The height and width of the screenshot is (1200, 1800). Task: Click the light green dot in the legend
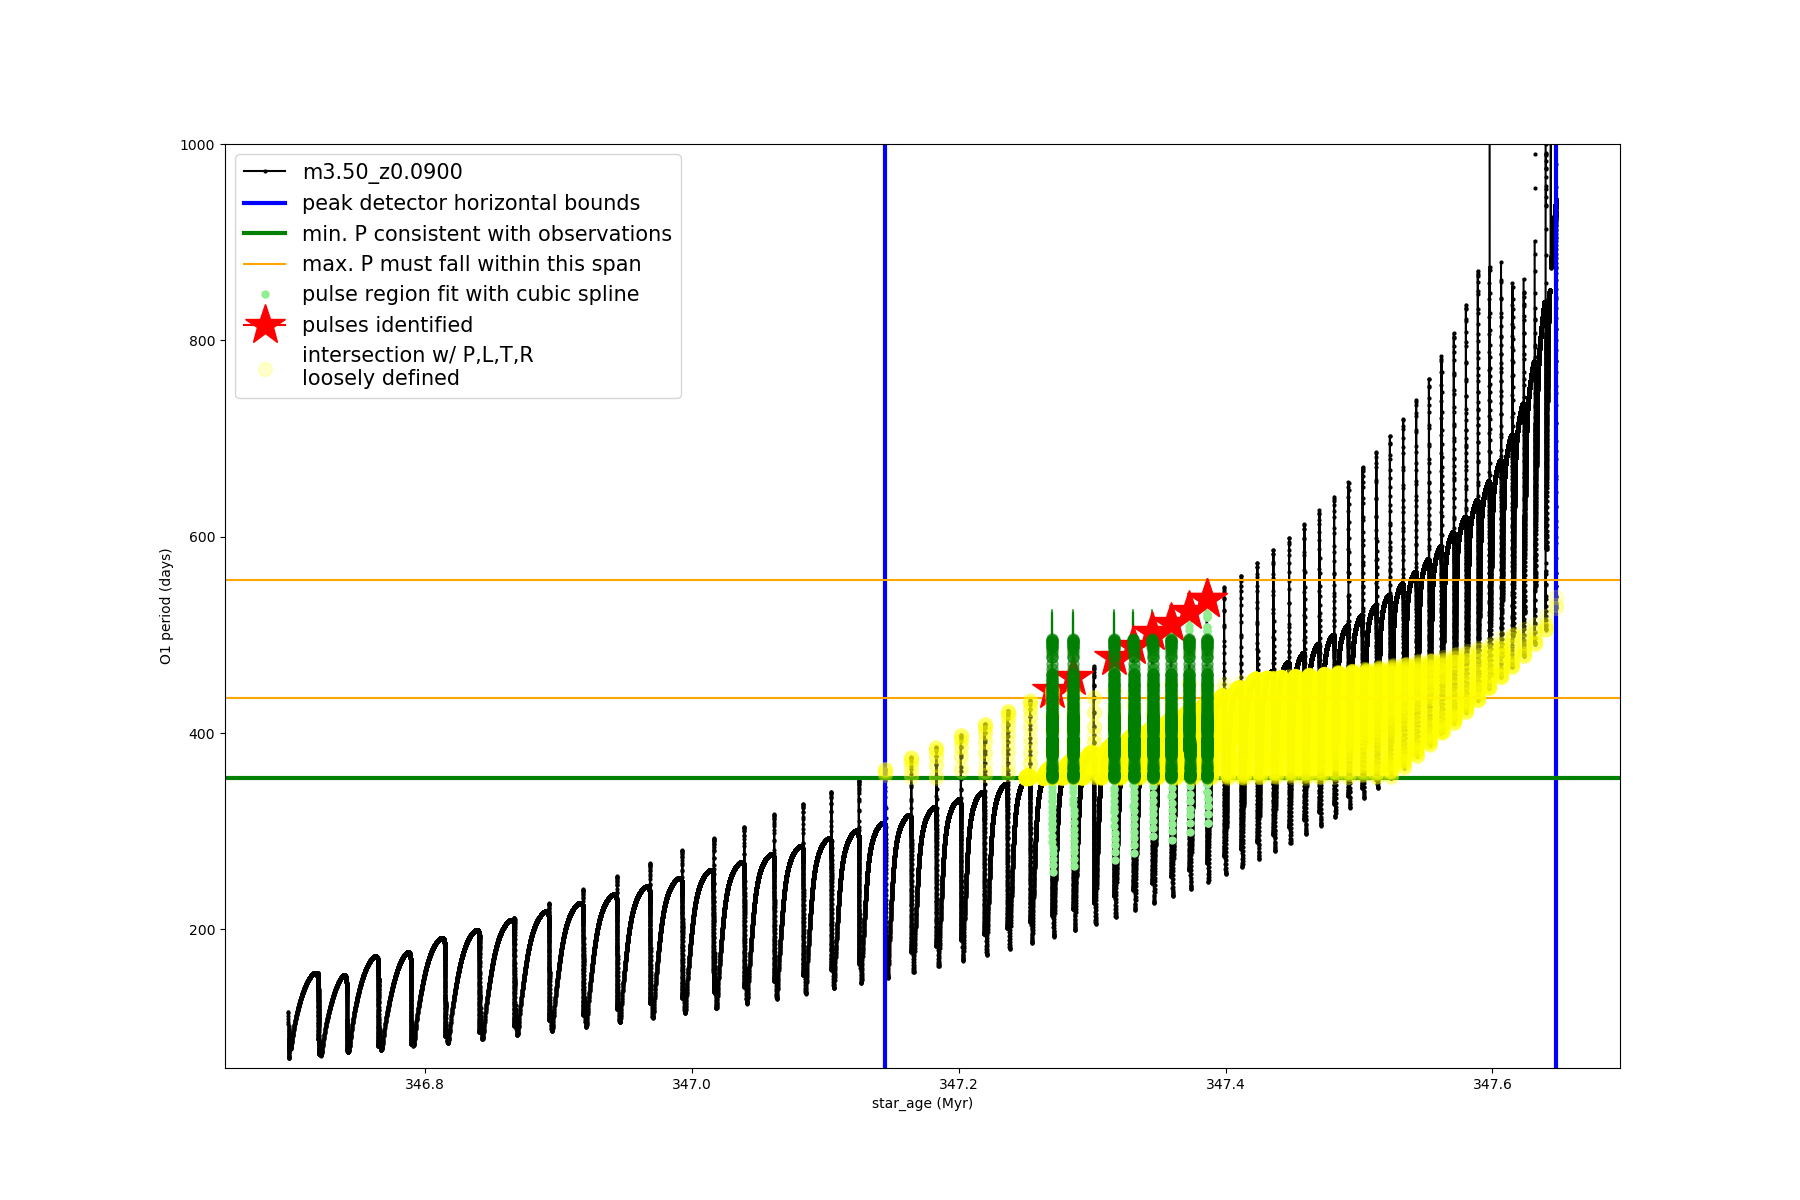[265, 295]
